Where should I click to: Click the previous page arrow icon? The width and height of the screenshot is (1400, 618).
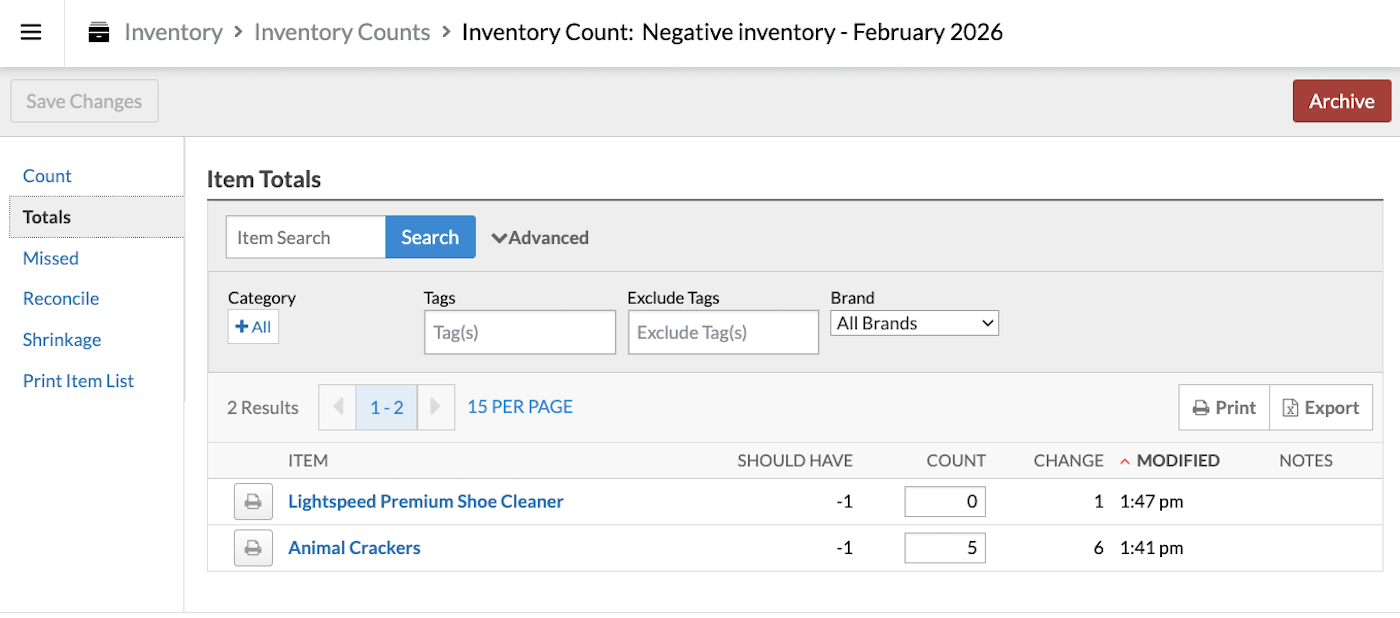337,407
